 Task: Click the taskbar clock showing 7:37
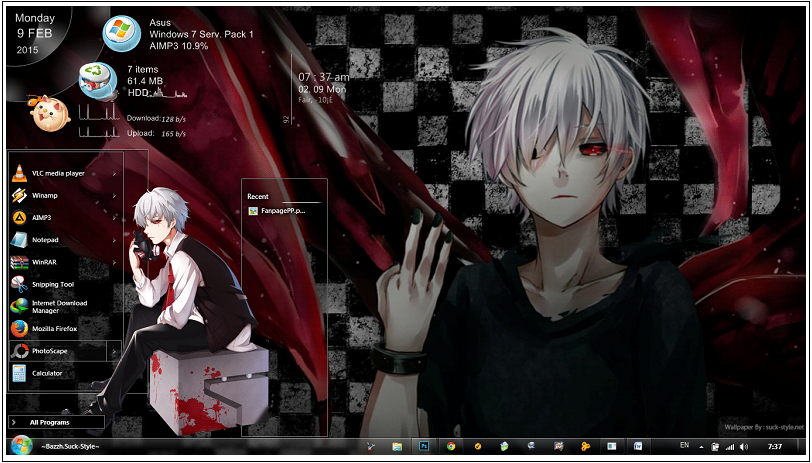[x=774, y=446]
